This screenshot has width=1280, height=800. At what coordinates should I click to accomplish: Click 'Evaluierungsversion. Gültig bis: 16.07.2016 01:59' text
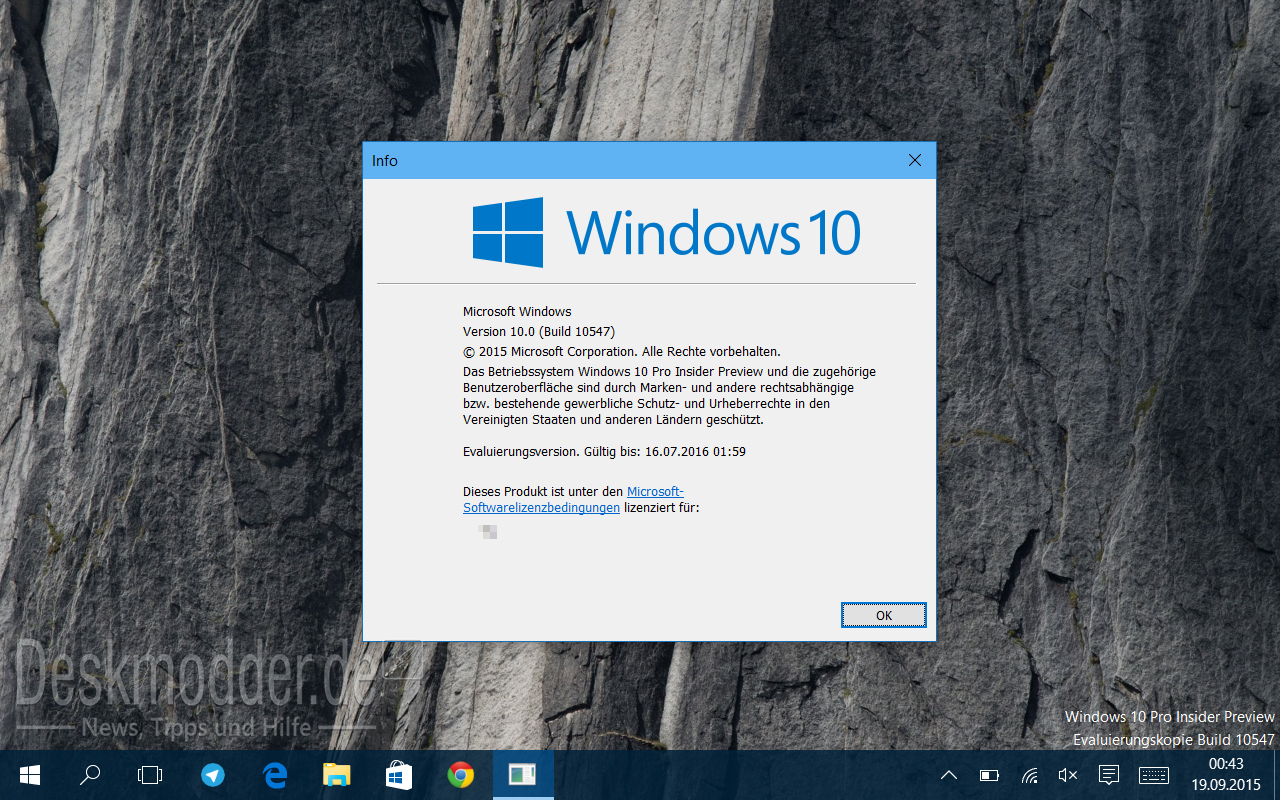click(x=604, y=451)
